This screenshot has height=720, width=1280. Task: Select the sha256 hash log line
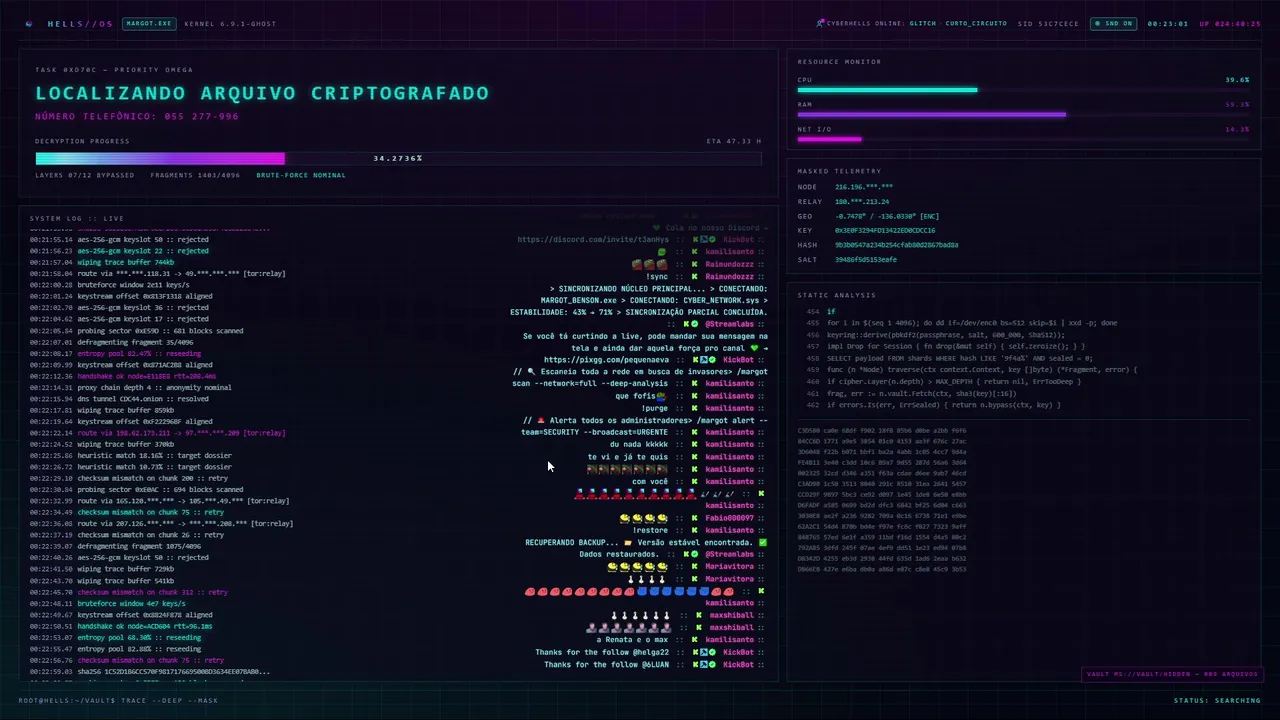pyautogui.click(x=149, y=671)
